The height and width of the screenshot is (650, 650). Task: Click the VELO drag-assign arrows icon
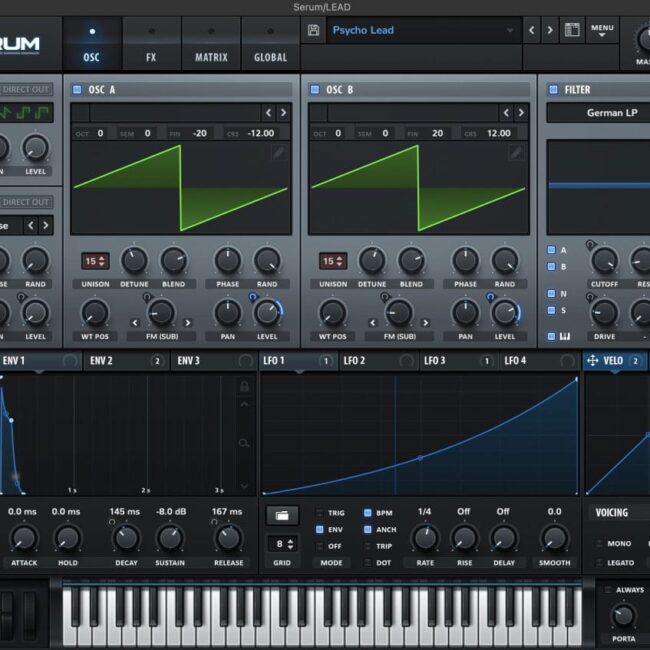tap(592, 360)
